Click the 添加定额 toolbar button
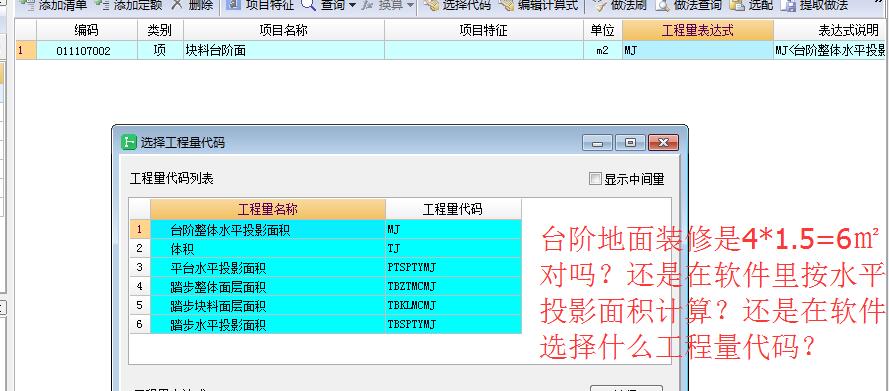 coord(128,6)
